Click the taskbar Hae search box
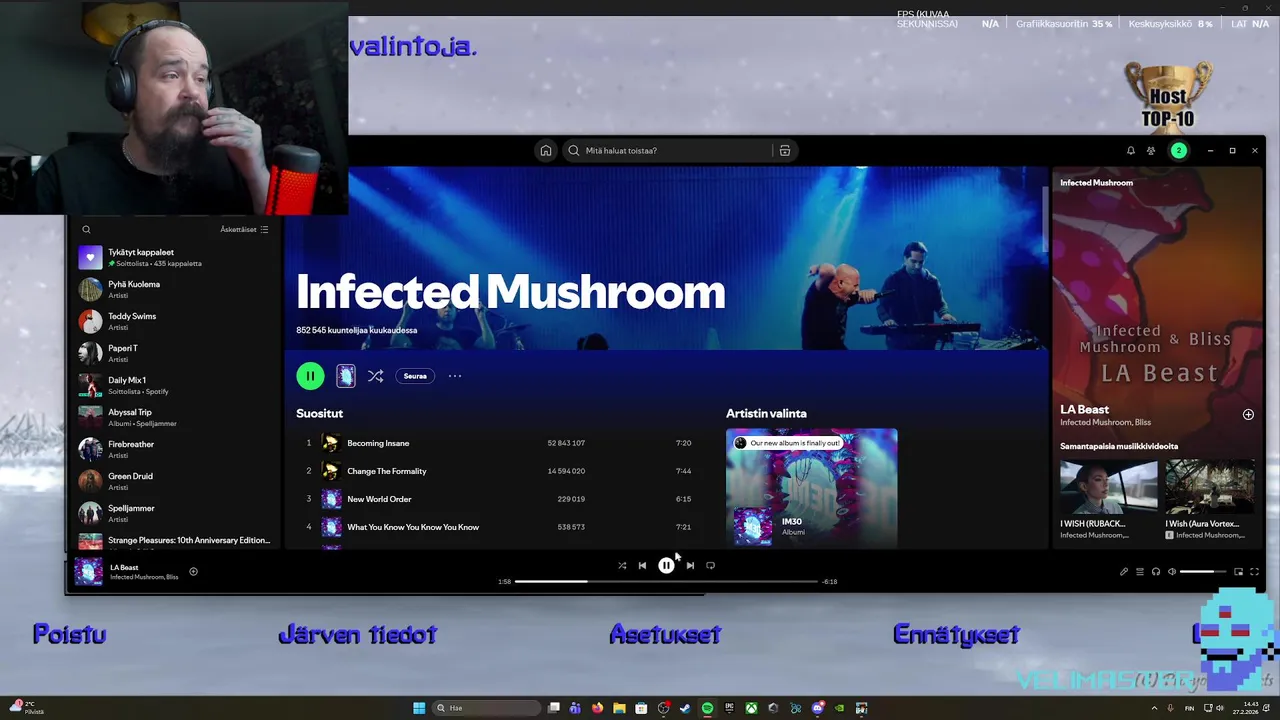The width and height of the screenshot is (1280, 720). point(485,708)
